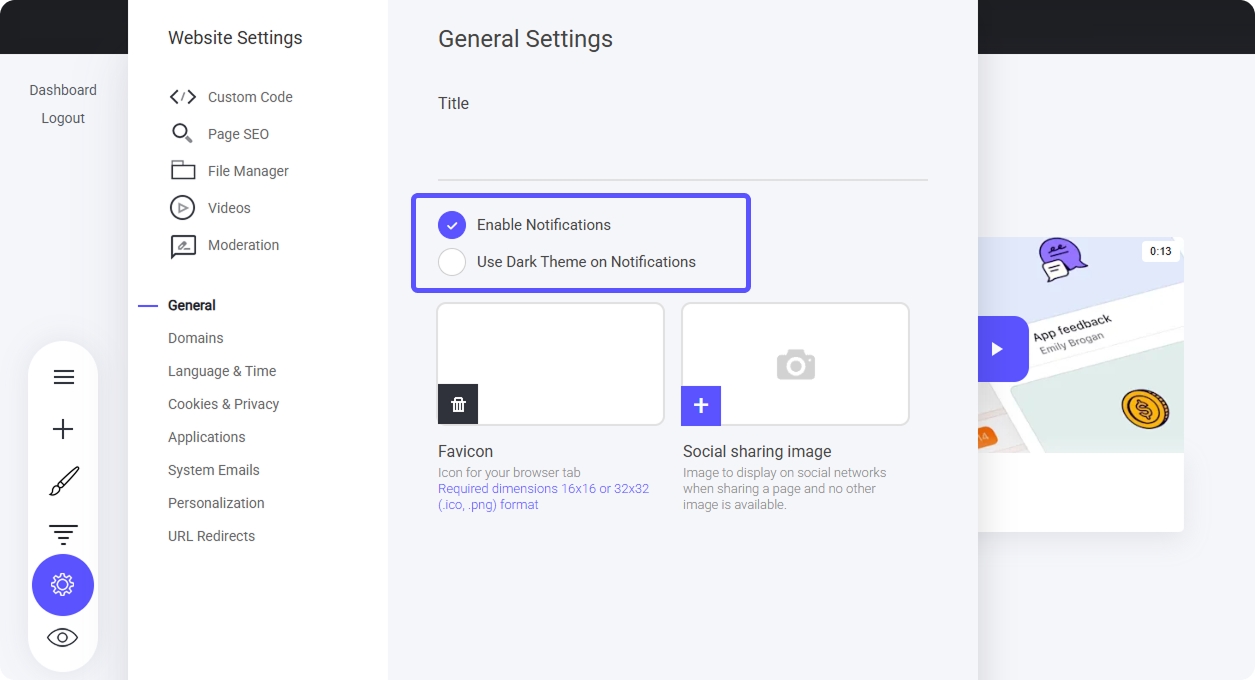The image size is (1255, 680).
Task: Switch to Language & Time settings
Action: pyautogui.click(x=222, y=371)
